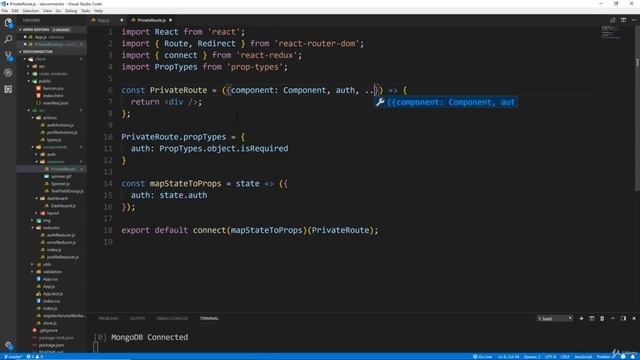This screenshot has height=360, width=640.
Task: Move the panel to the side
Action: (623, 318)
